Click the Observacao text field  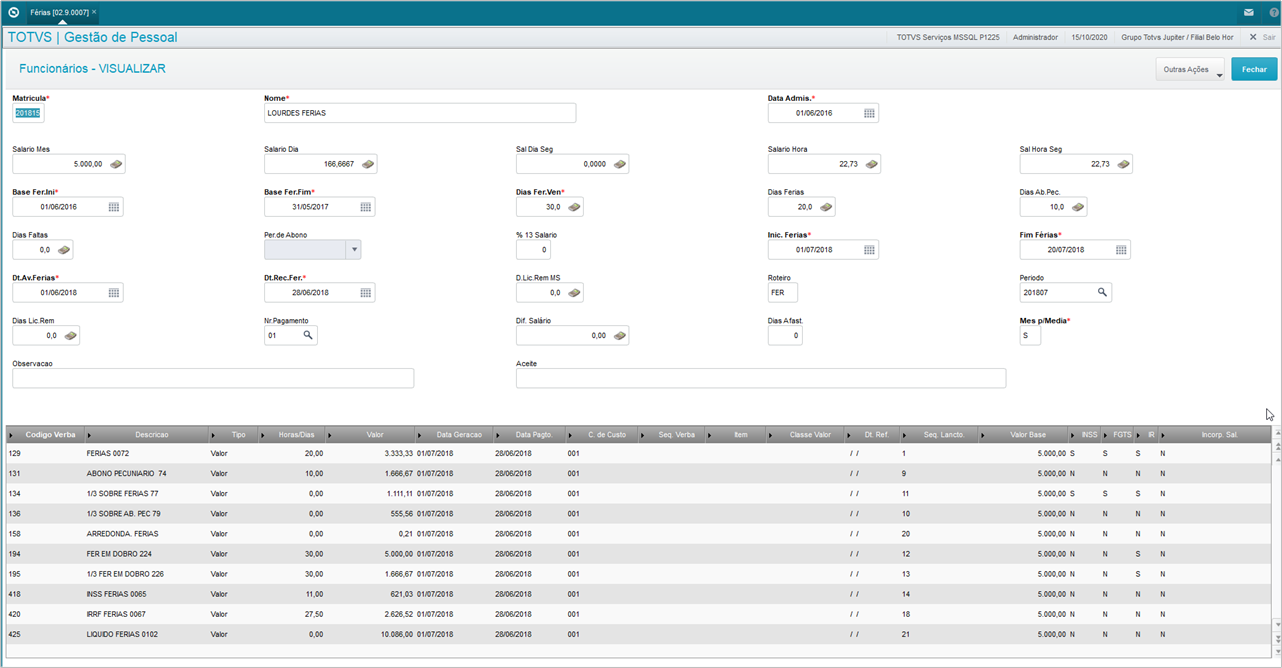(x=213, y=378)
